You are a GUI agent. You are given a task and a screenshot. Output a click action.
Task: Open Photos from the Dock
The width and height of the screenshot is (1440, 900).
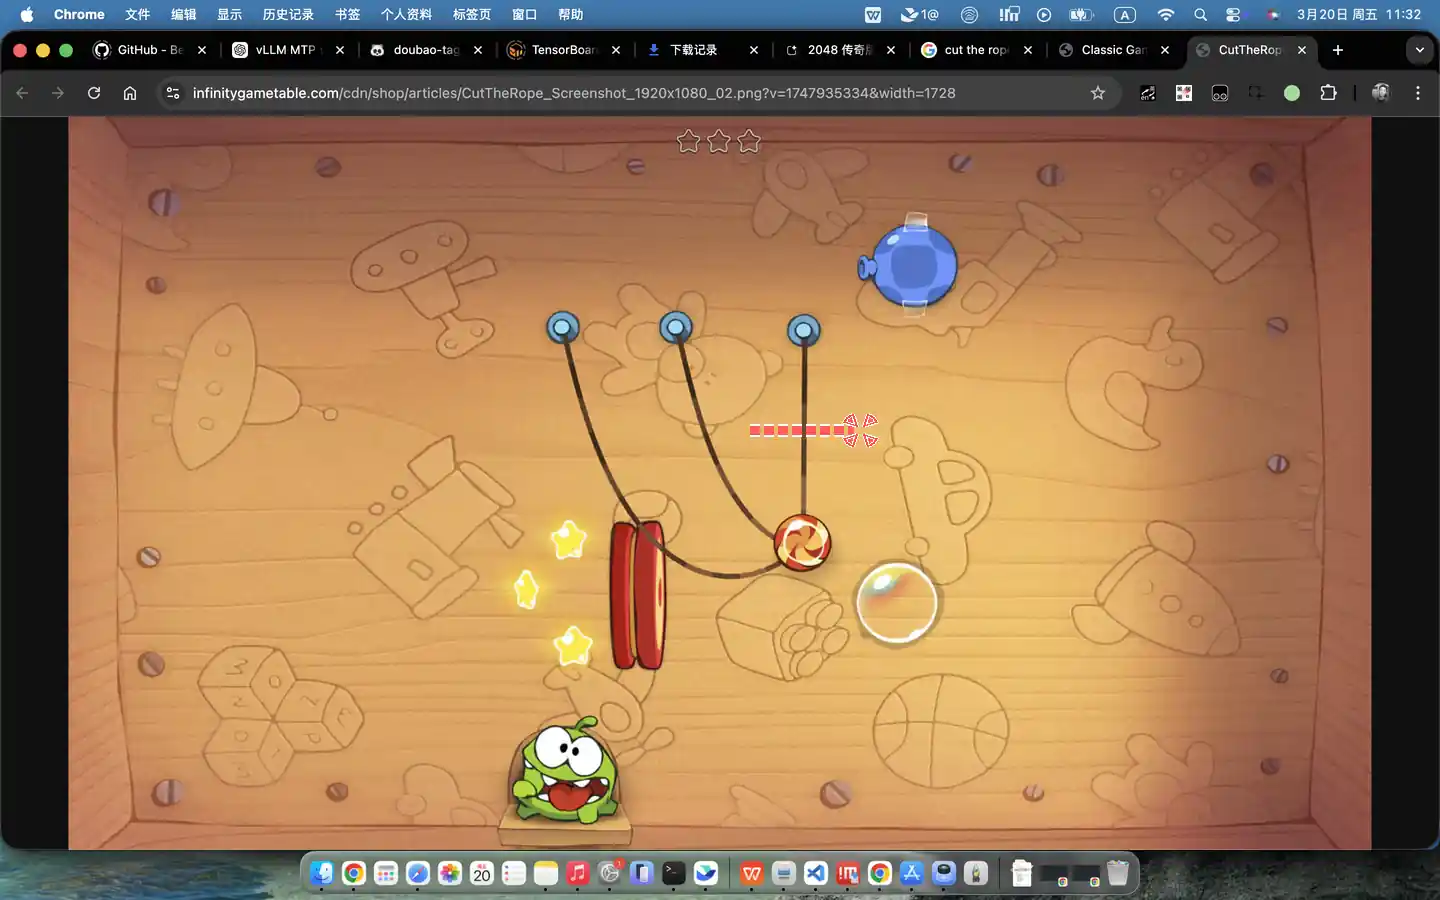(x=450, y=873)
